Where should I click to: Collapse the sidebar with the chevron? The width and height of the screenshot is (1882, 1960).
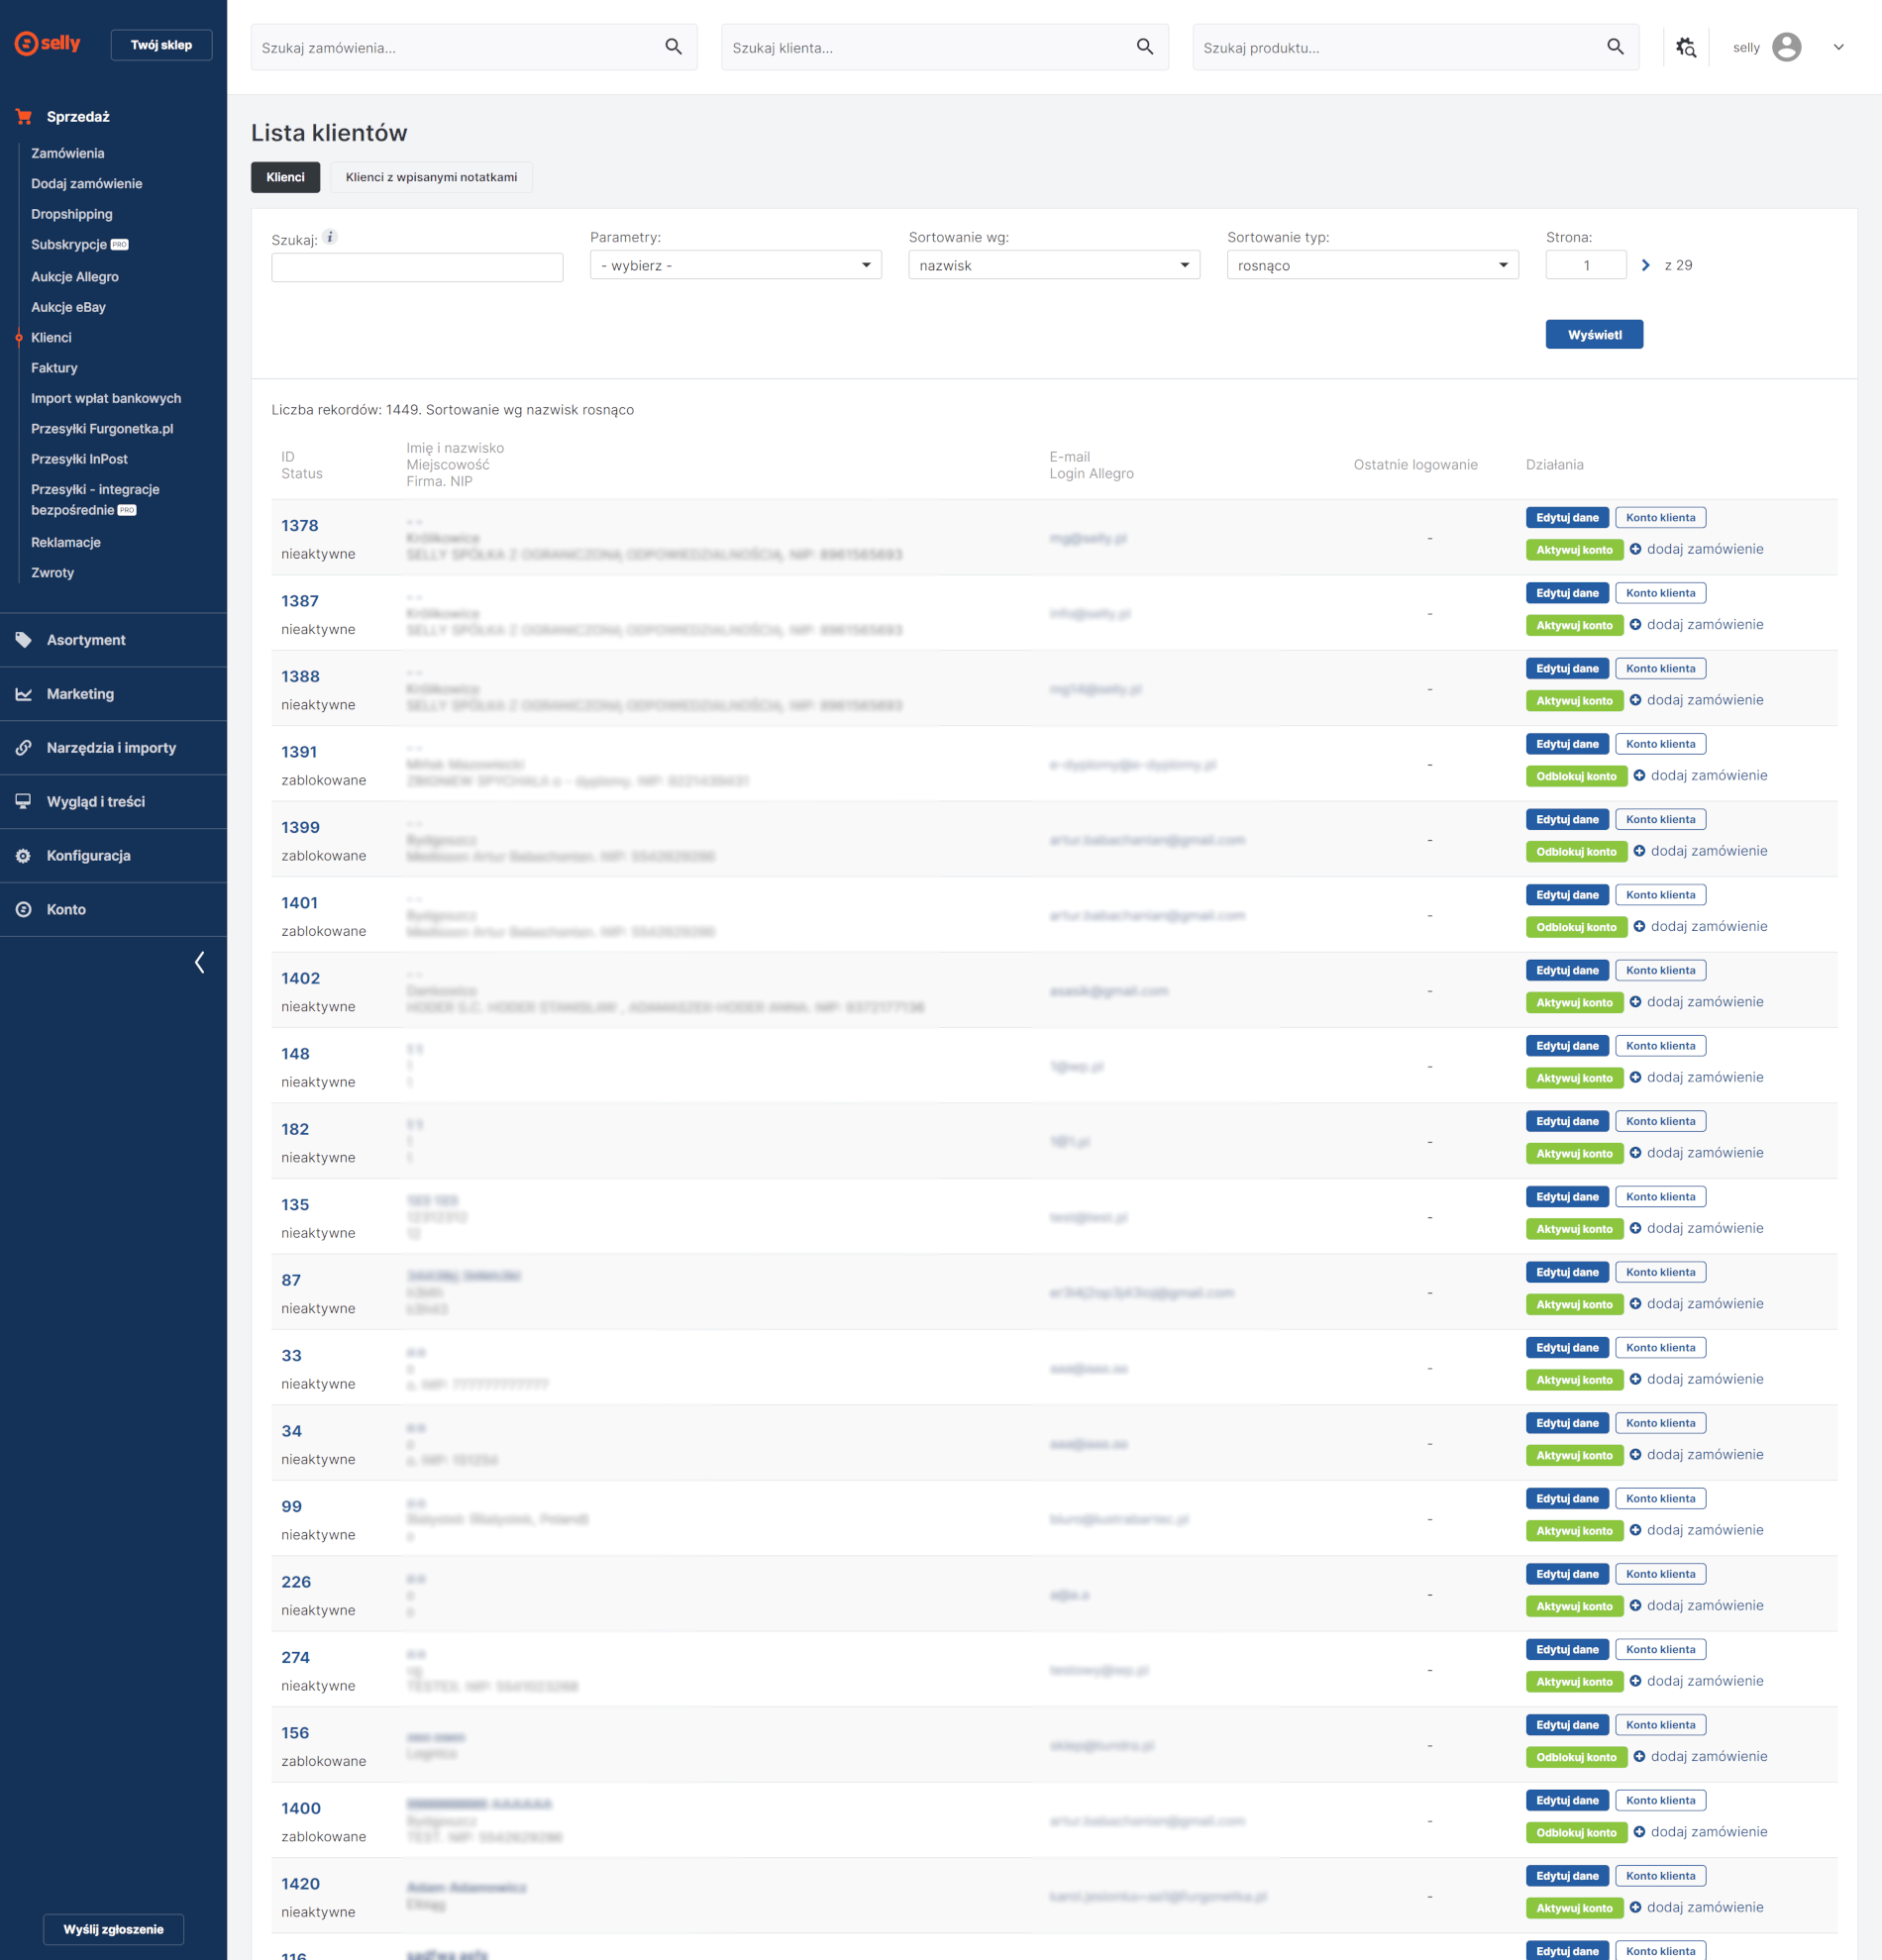pyautogui.click(x=199, y=962)
